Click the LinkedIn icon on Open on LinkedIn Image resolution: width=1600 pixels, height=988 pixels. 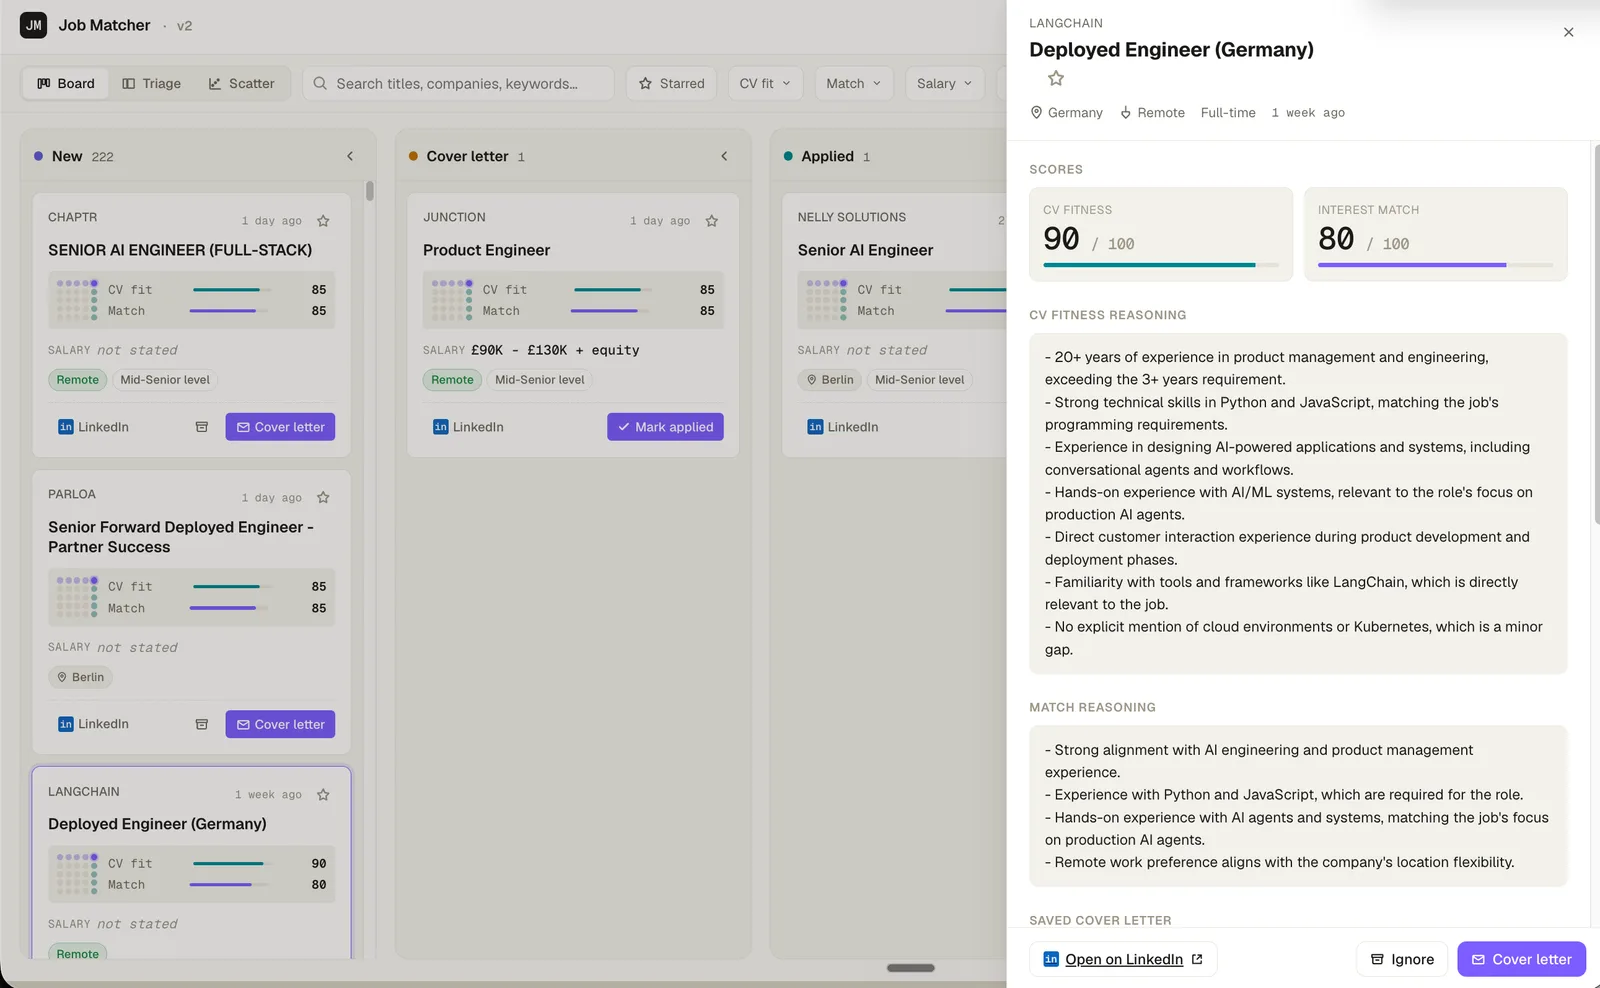(x=1051, y=959)
